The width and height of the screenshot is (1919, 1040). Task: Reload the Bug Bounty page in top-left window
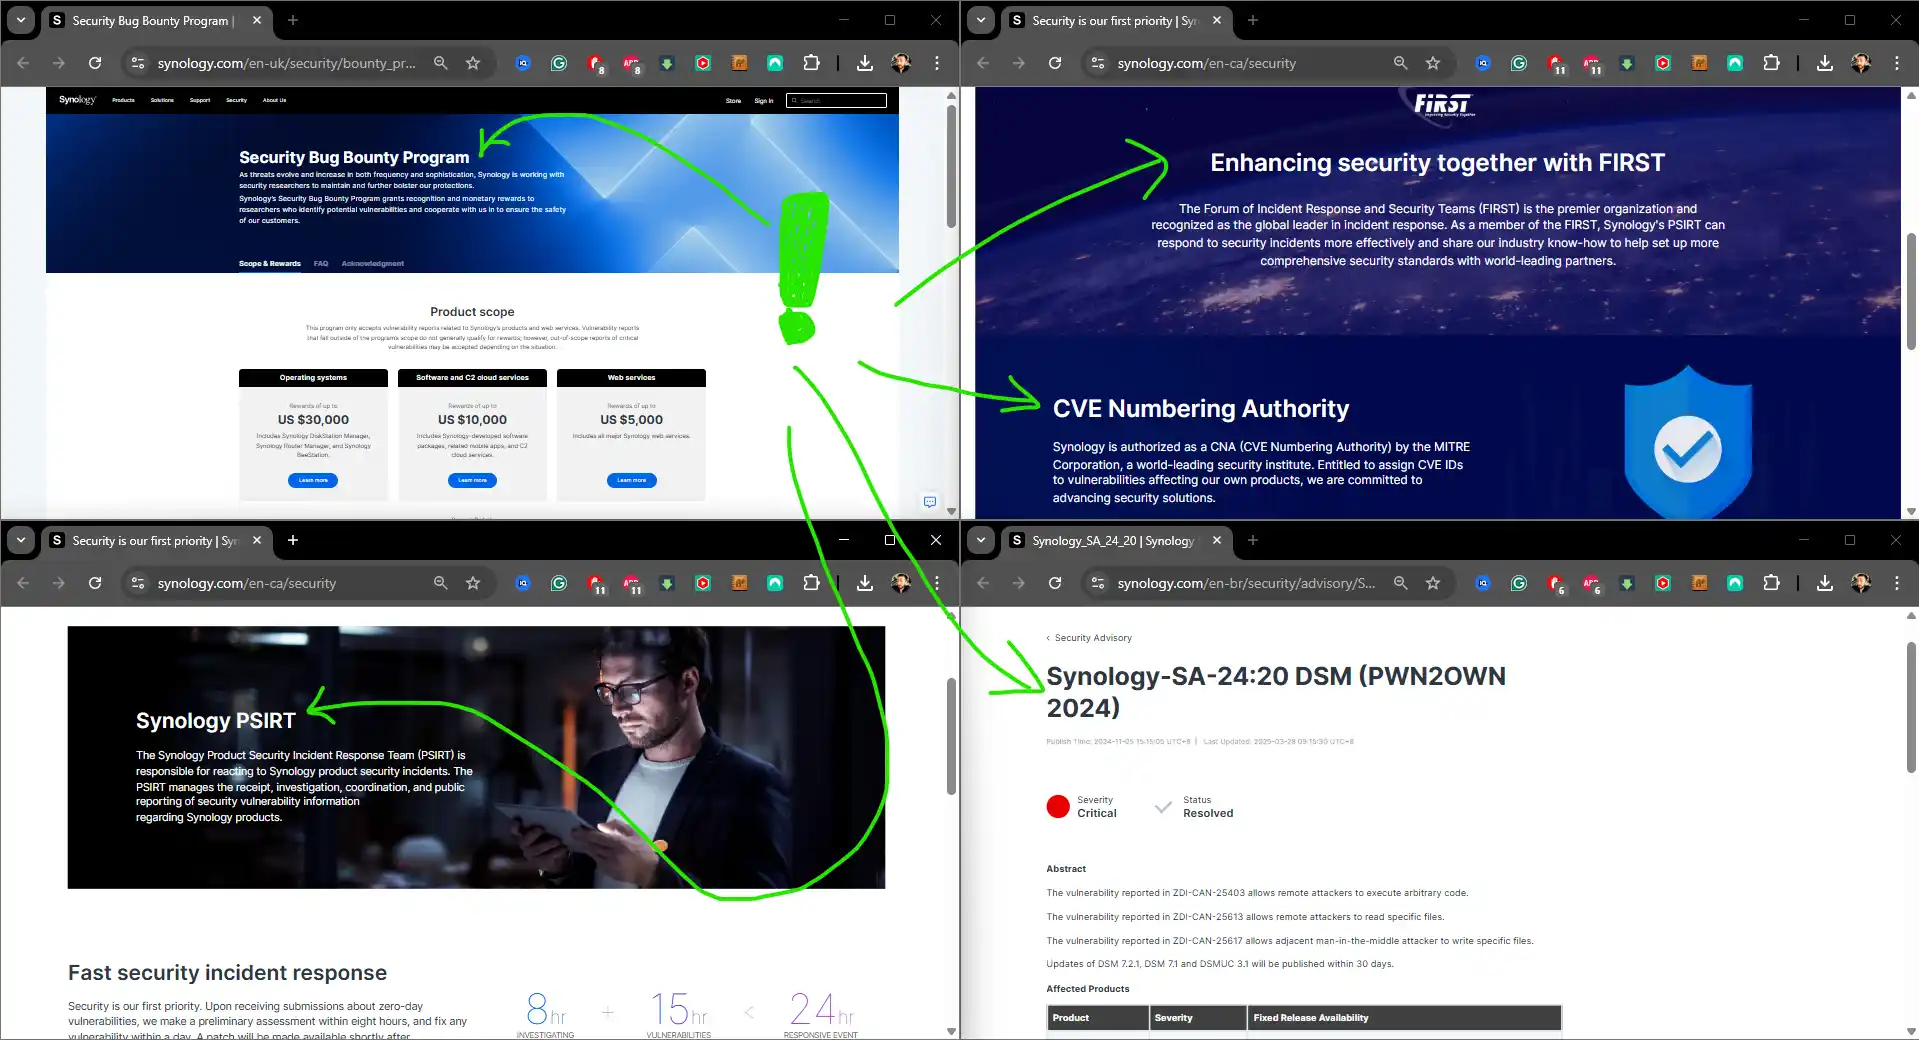[95, 63]
